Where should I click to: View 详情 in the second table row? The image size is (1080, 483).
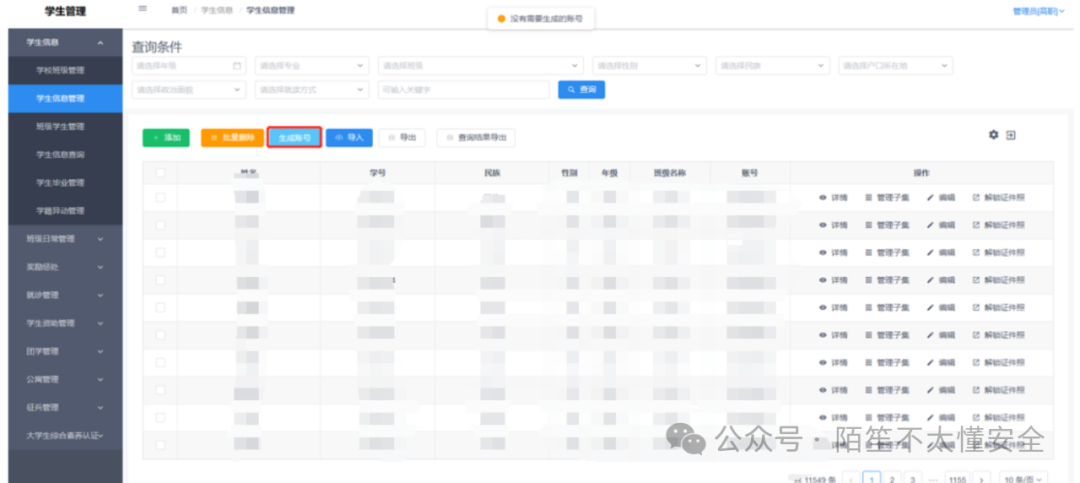(x=833, y=225)
